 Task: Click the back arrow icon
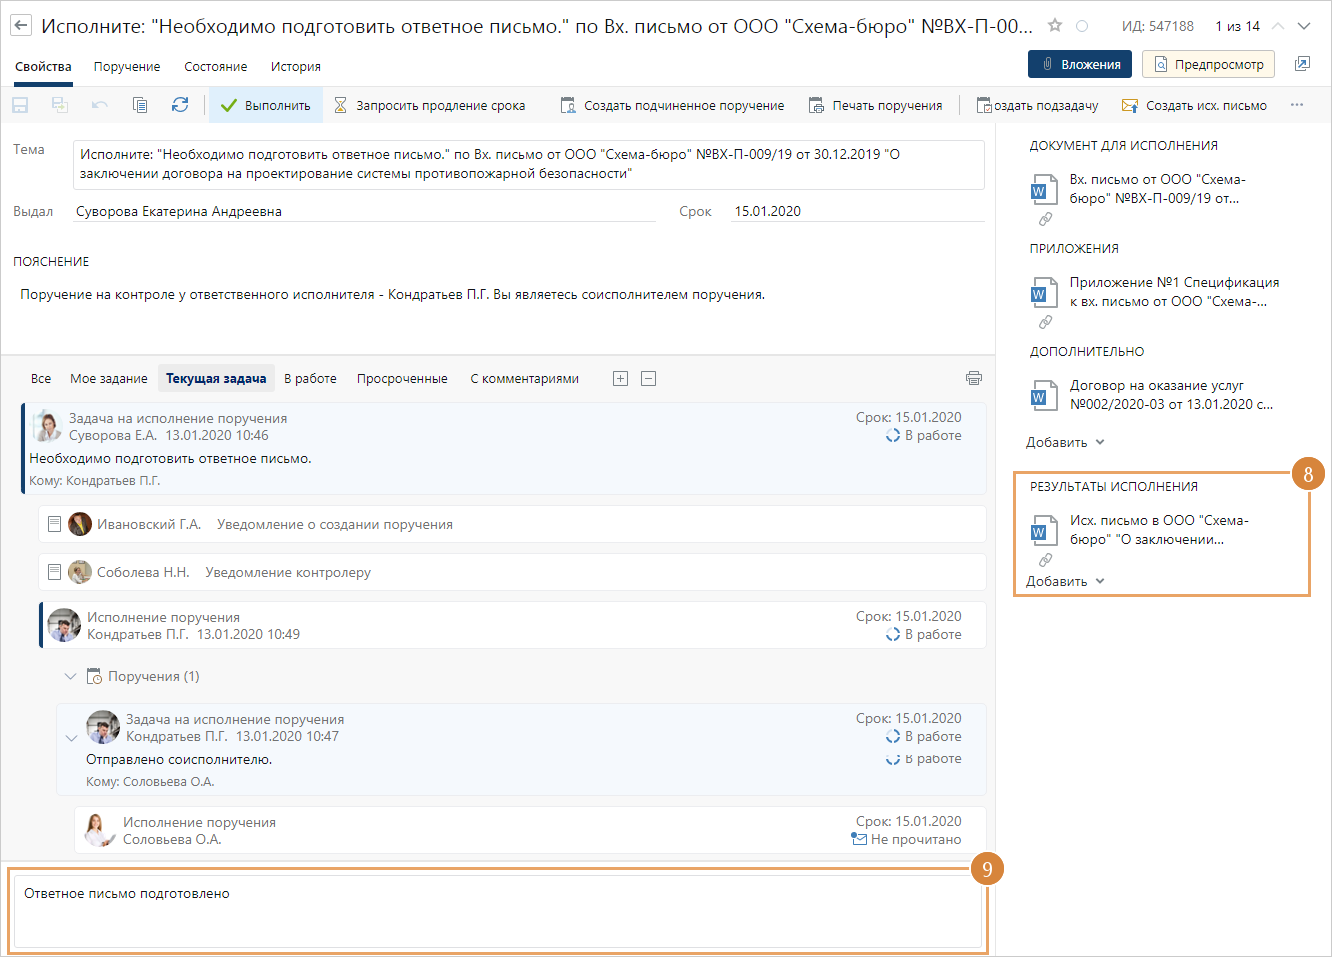coord(21,26)
